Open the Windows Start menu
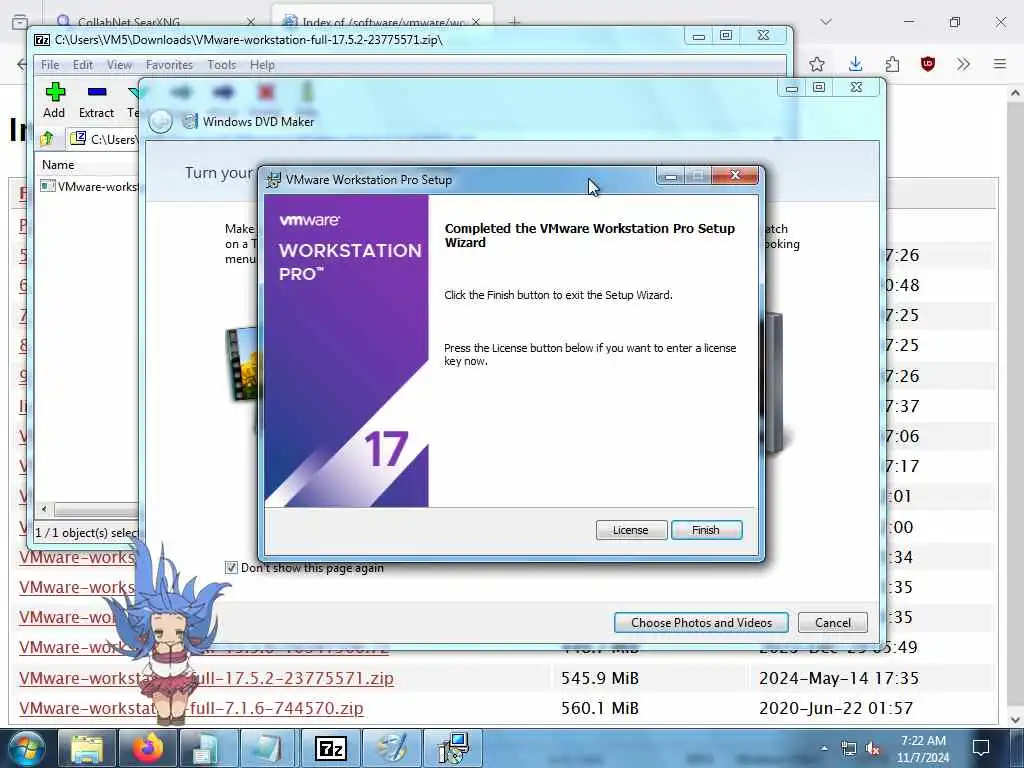Viewport: 1024px width, 768px height. [26, 748]
